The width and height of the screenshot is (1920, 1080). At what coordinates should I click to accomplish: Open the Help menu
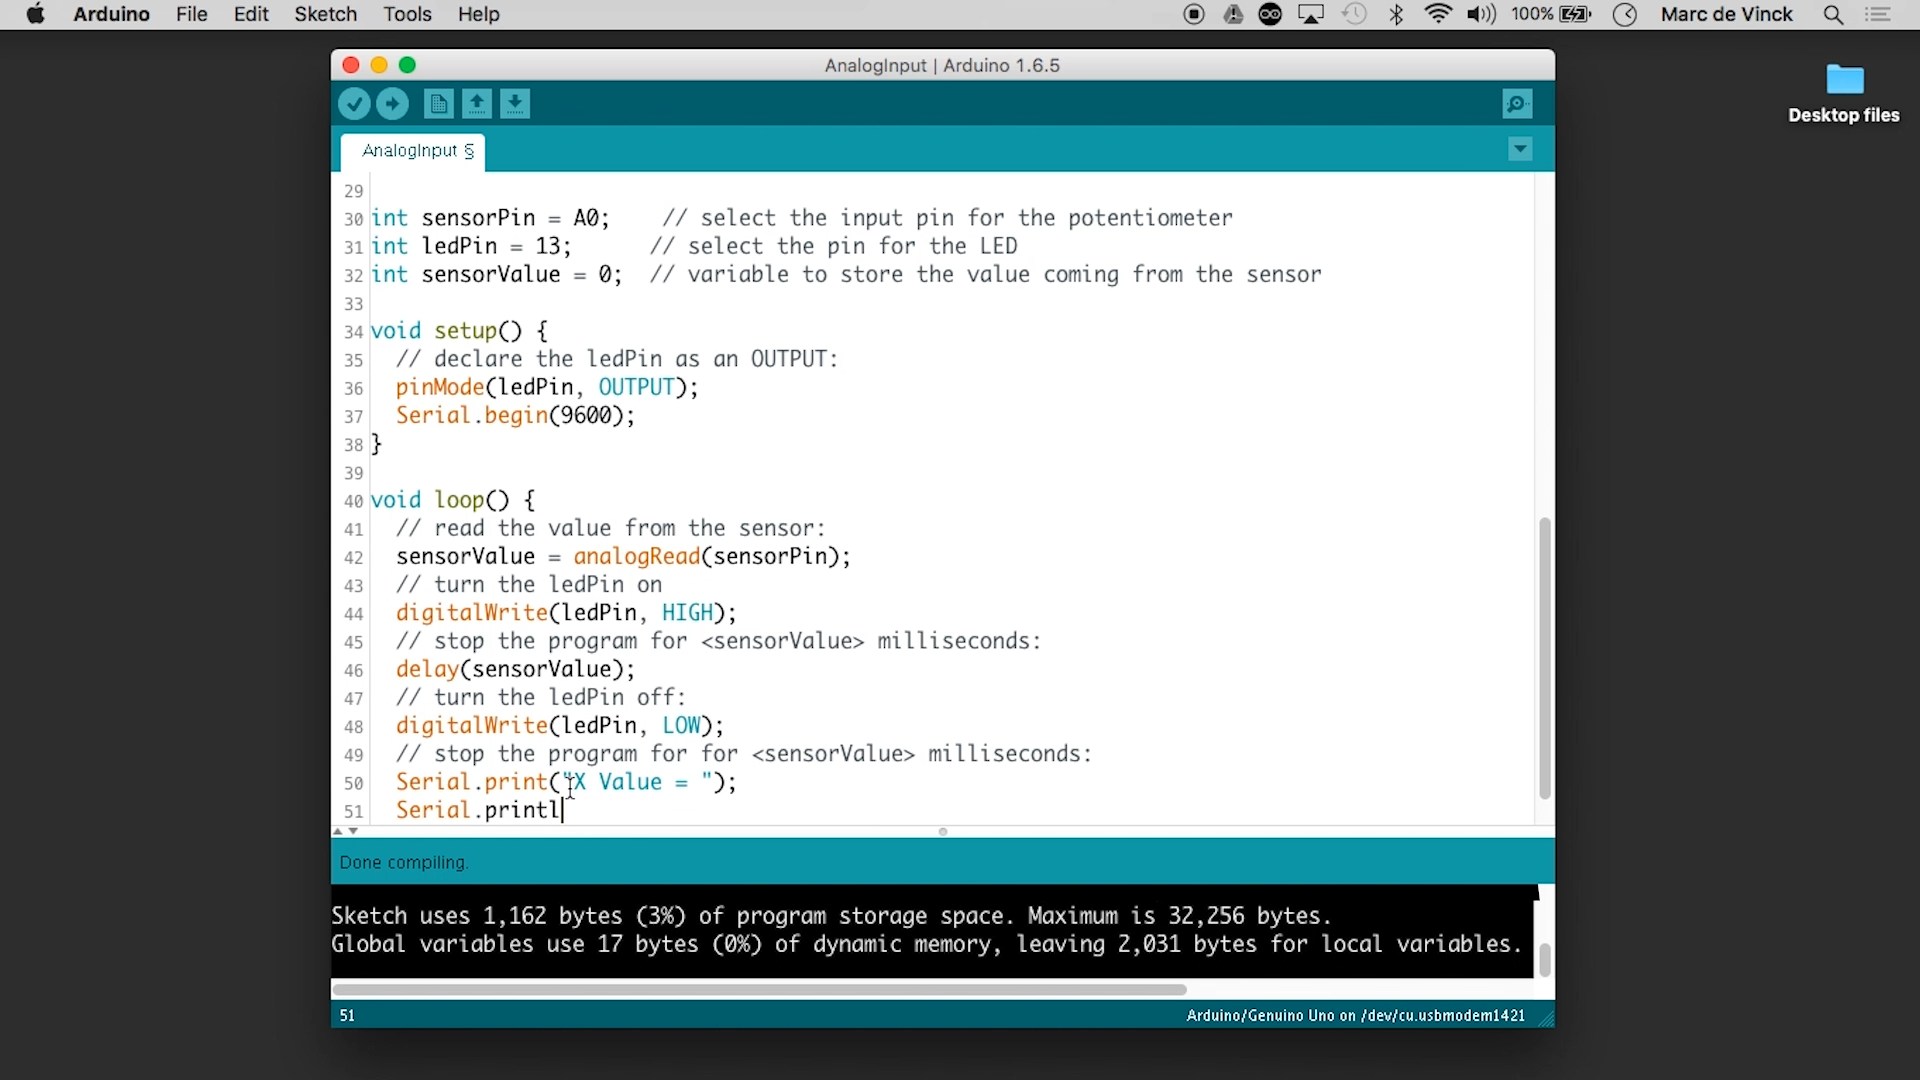tap(479, 15)
